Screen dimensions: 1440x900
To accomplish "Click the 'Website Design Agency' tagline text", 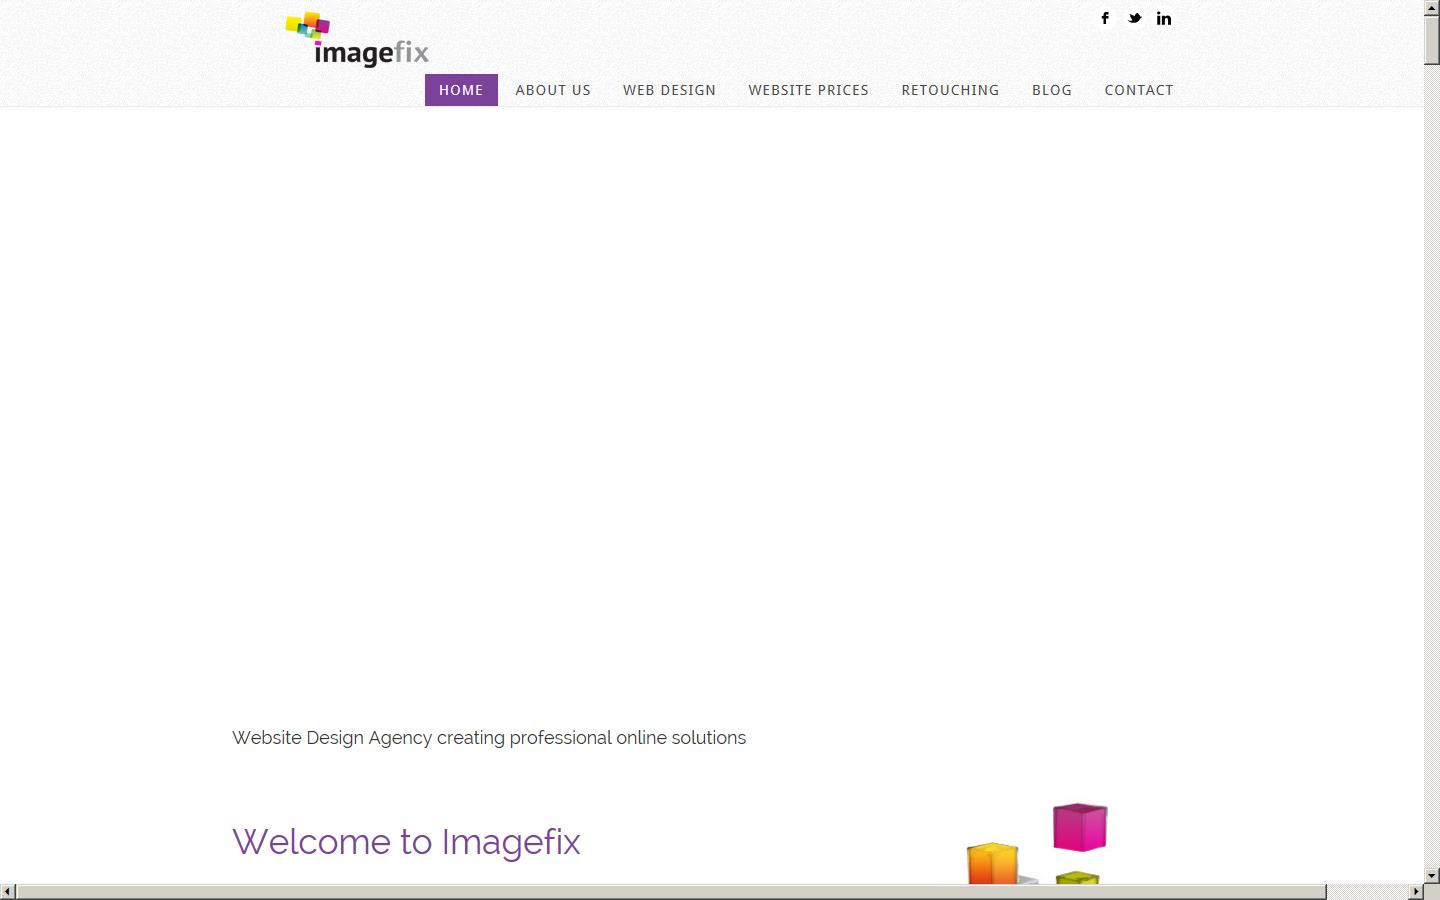I will pyautogui.click(x=488, y=738).
